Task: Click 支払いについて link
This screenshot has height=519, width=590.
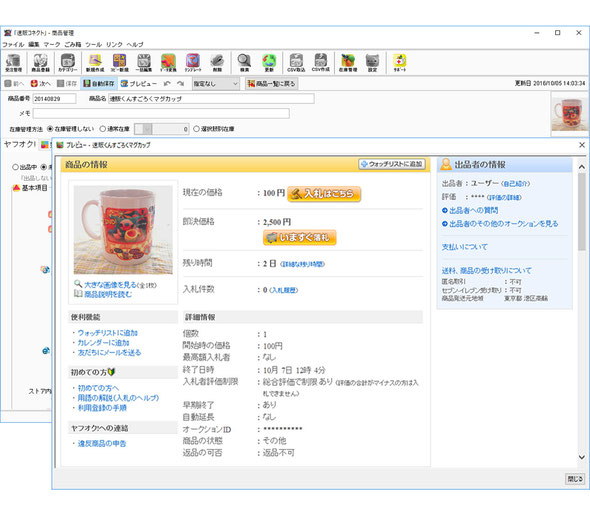Action: (465, 247)
